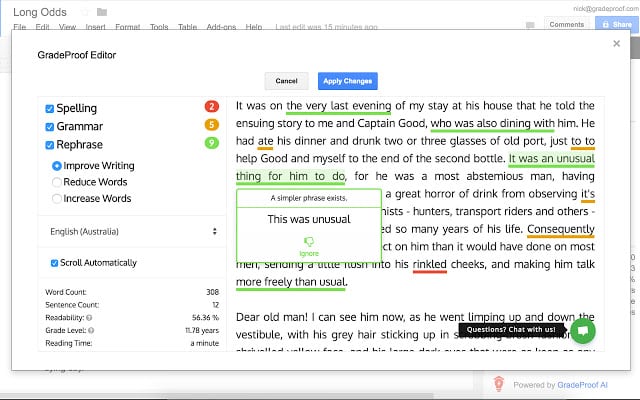Click the red Spelling count badge
Image resolution: width=640 pixels, height=400 pixels.
(211, 107)
